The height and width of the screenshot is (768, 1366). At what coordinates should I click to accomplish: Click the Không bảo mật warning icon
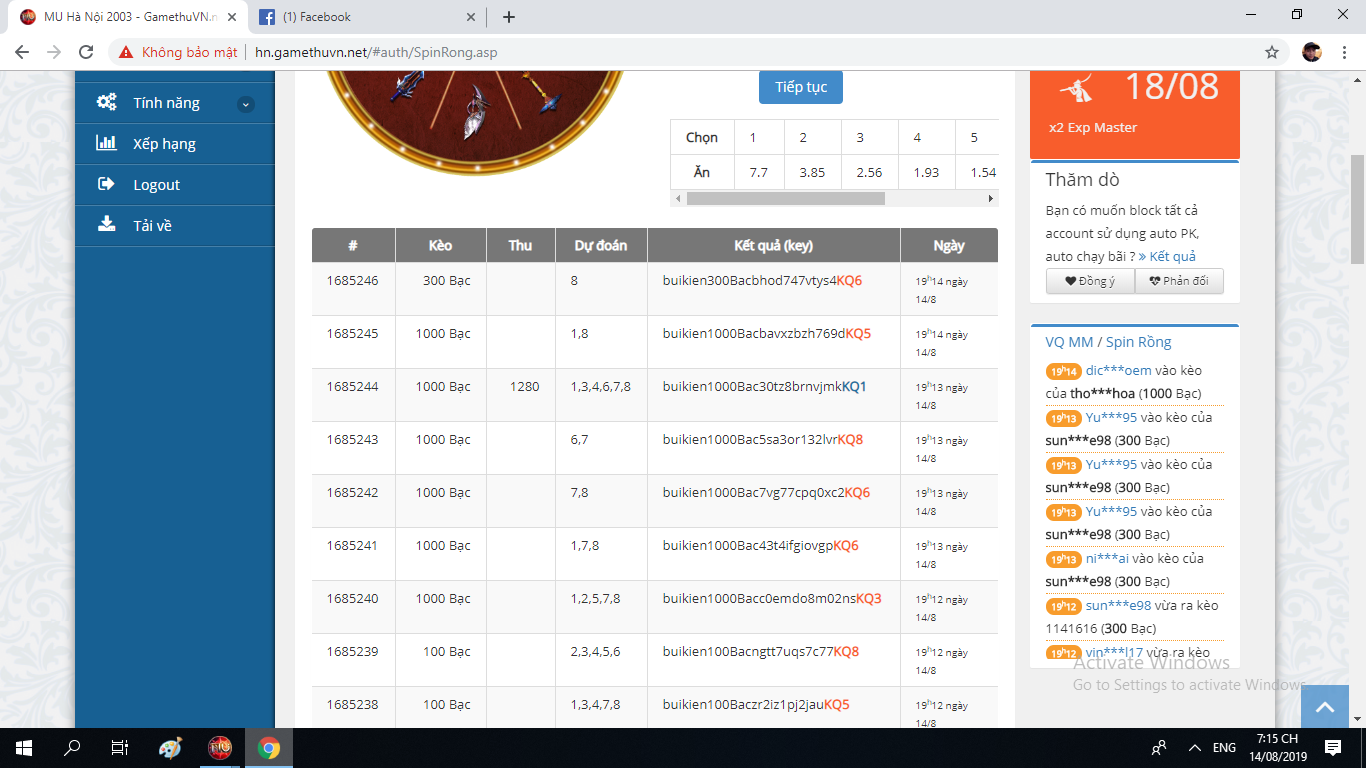[x=126, y=52]
